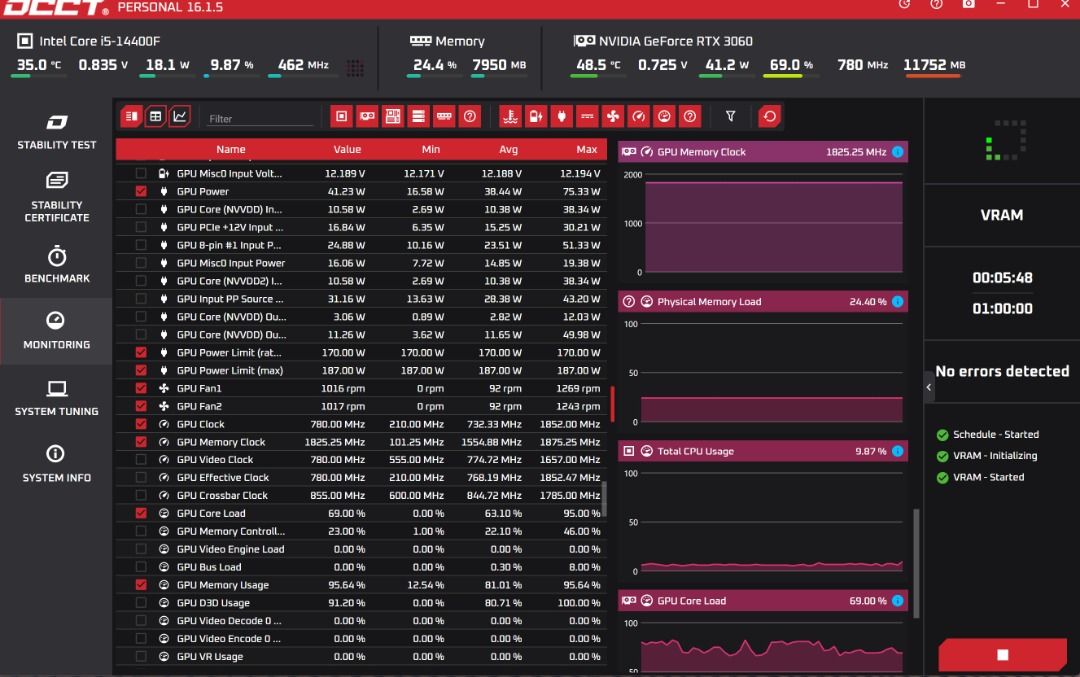This screenshot has height=677, width=1080.
Task: Toggle the RAM module sensors filter icon
Action: pyautogui.click(x=444, y=116)
